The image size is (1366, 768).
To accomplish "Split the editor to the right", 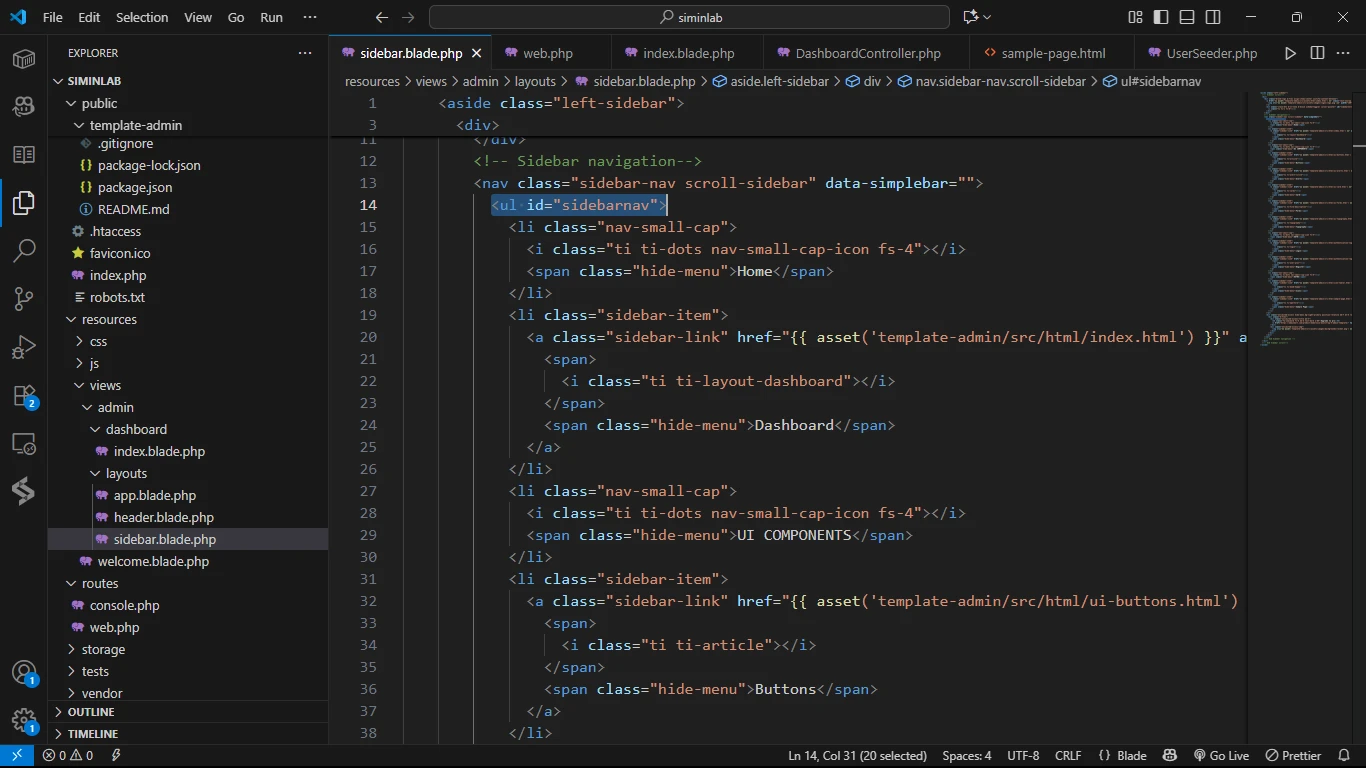I will [1317, 53].
